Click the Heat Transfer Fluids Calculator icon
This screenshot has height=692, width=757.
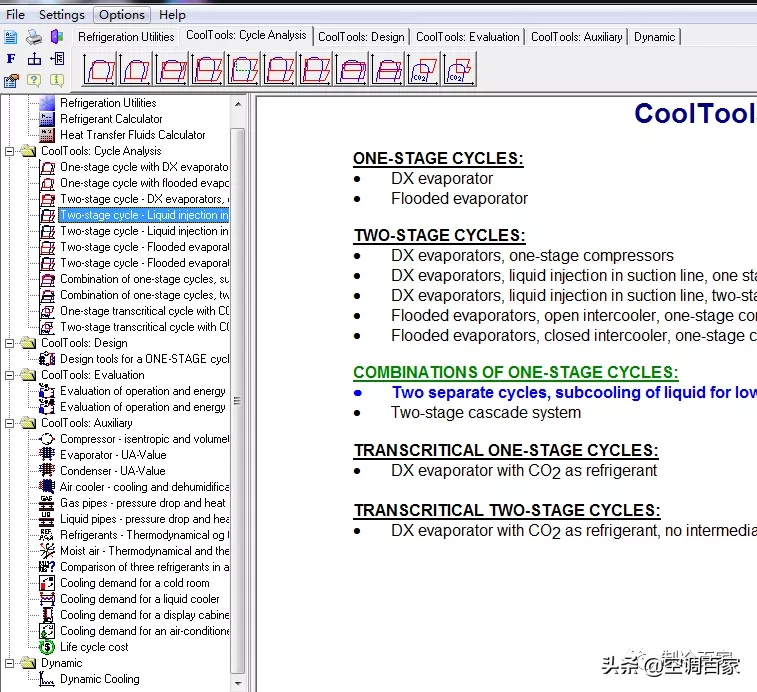[x=47, y=135]
